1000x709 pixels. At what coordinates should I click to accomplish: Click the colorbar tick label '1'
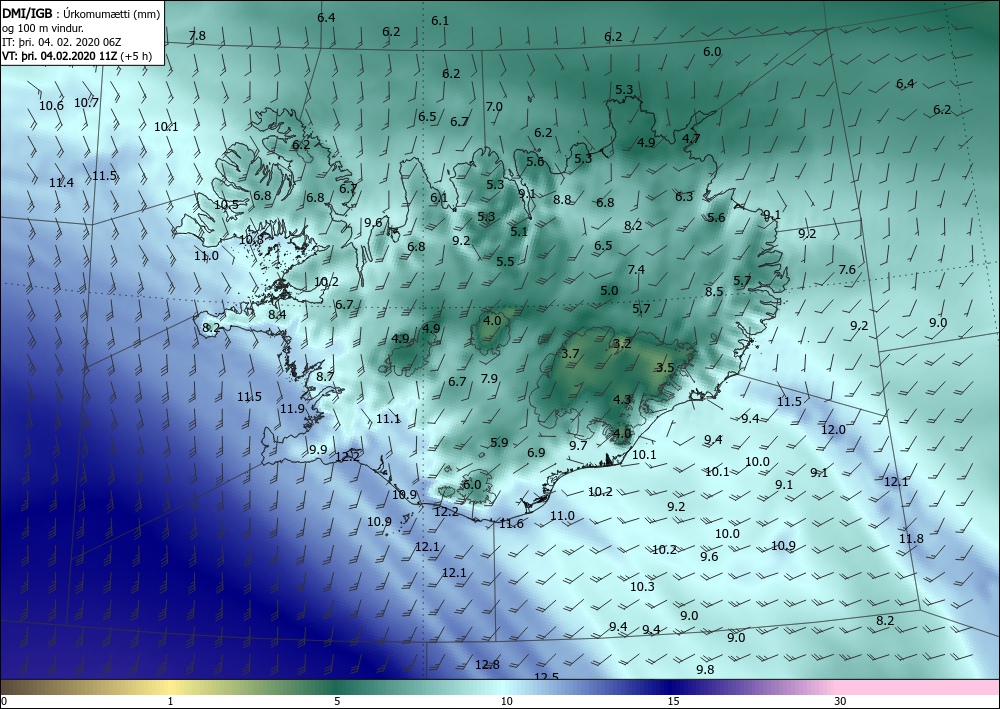(x=170, y=701)
